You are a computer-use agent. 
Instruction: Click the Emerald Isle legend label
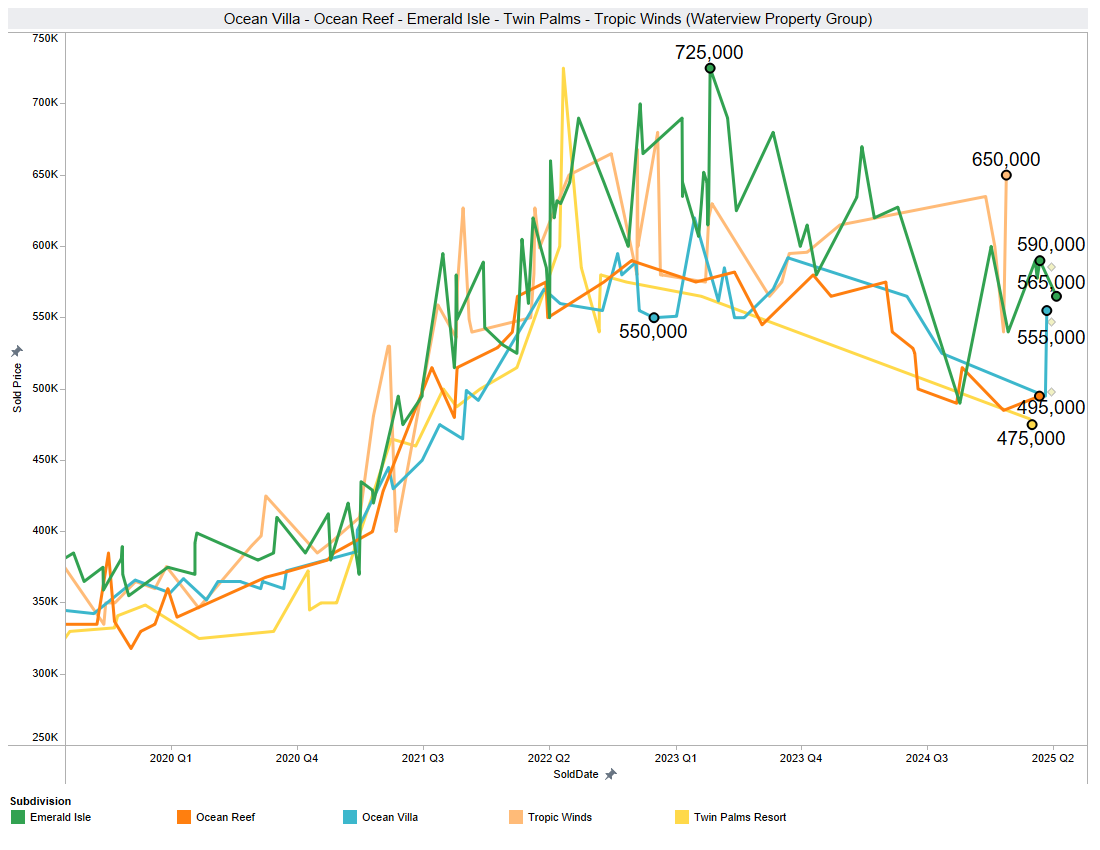coord(60,817)
